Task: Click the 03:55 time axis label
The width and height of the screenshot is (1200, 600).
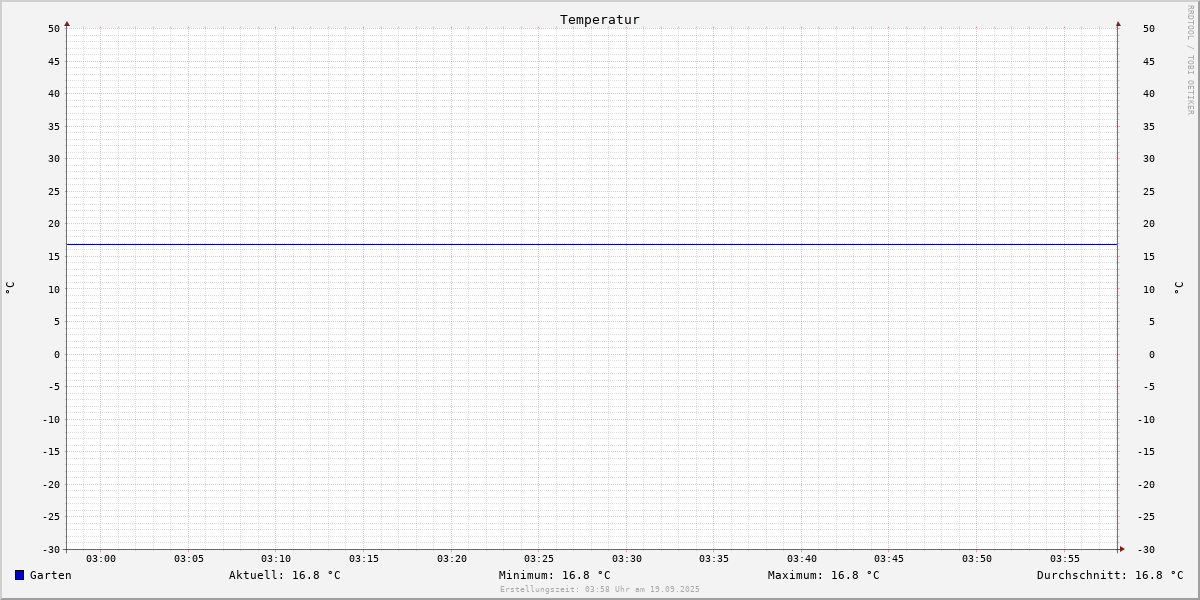Action: click(1065, 559)
